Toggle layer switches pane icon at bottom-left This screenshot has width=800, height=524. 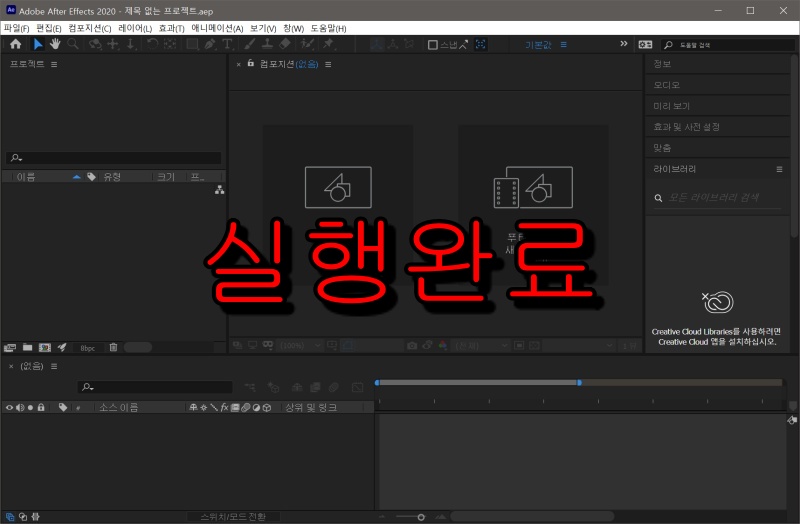click(x=10, y=516)
